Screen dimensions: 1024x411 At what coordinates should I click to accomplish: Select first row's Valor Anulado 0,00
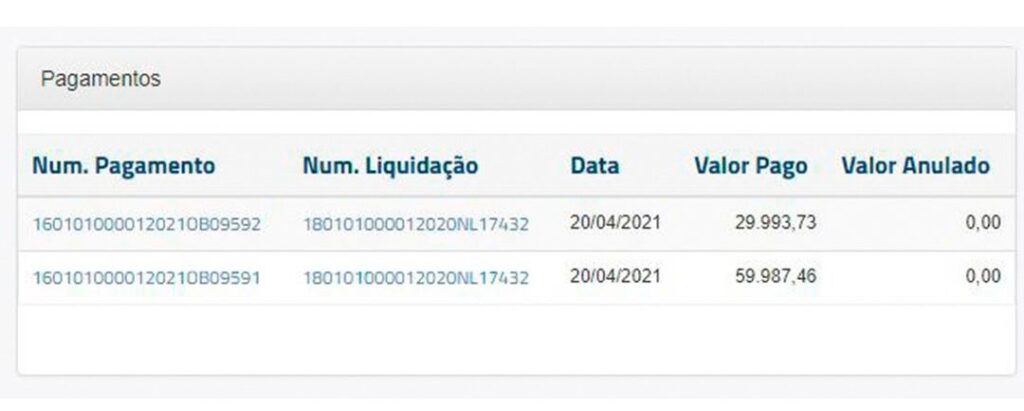(983, 224)
